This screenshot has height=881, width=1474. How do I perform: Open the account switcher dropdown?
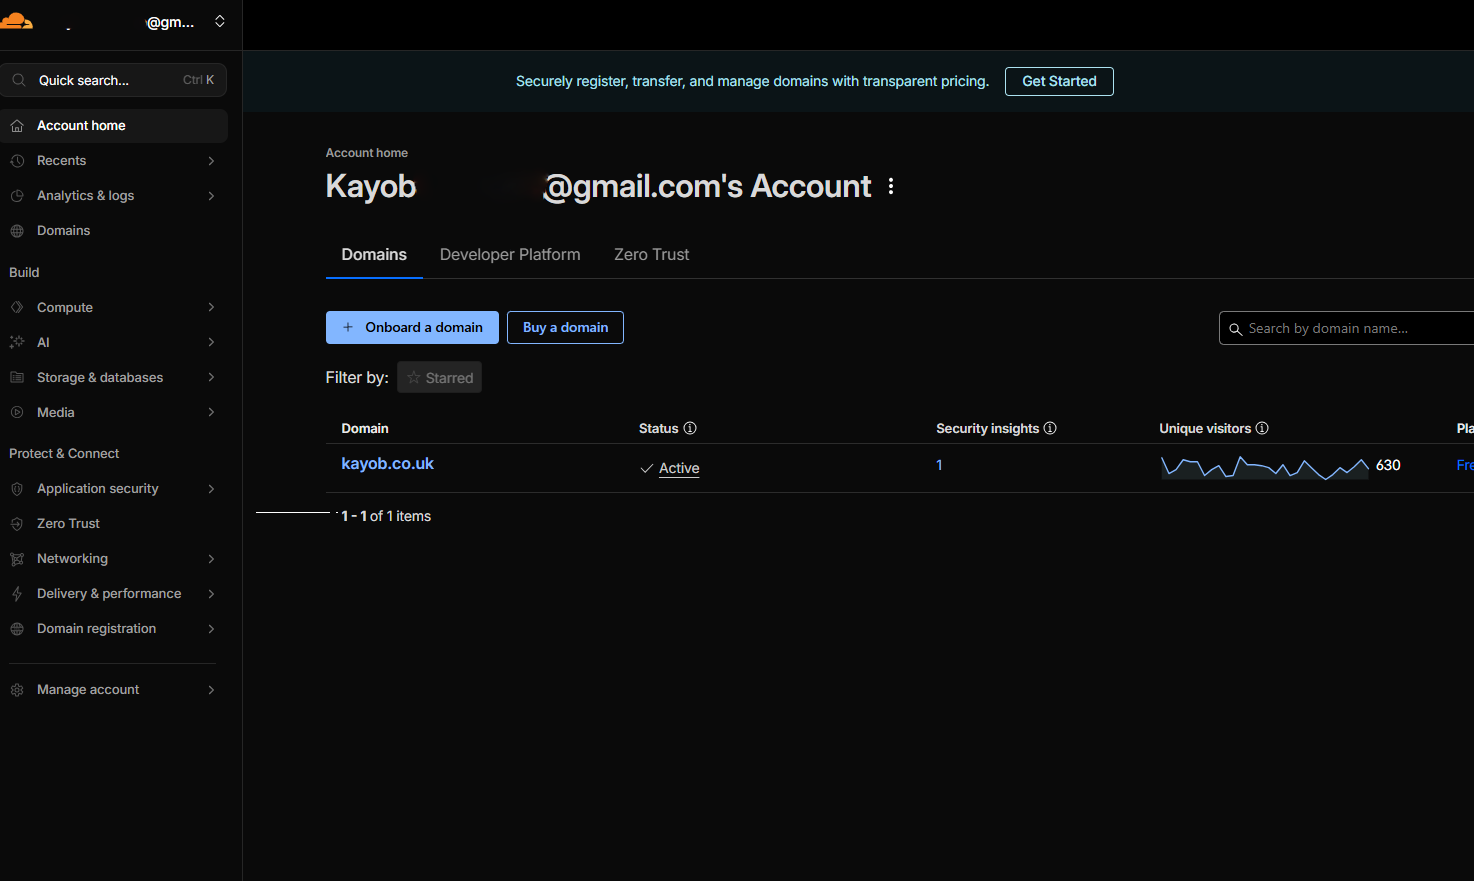click(x=220, y=21)
